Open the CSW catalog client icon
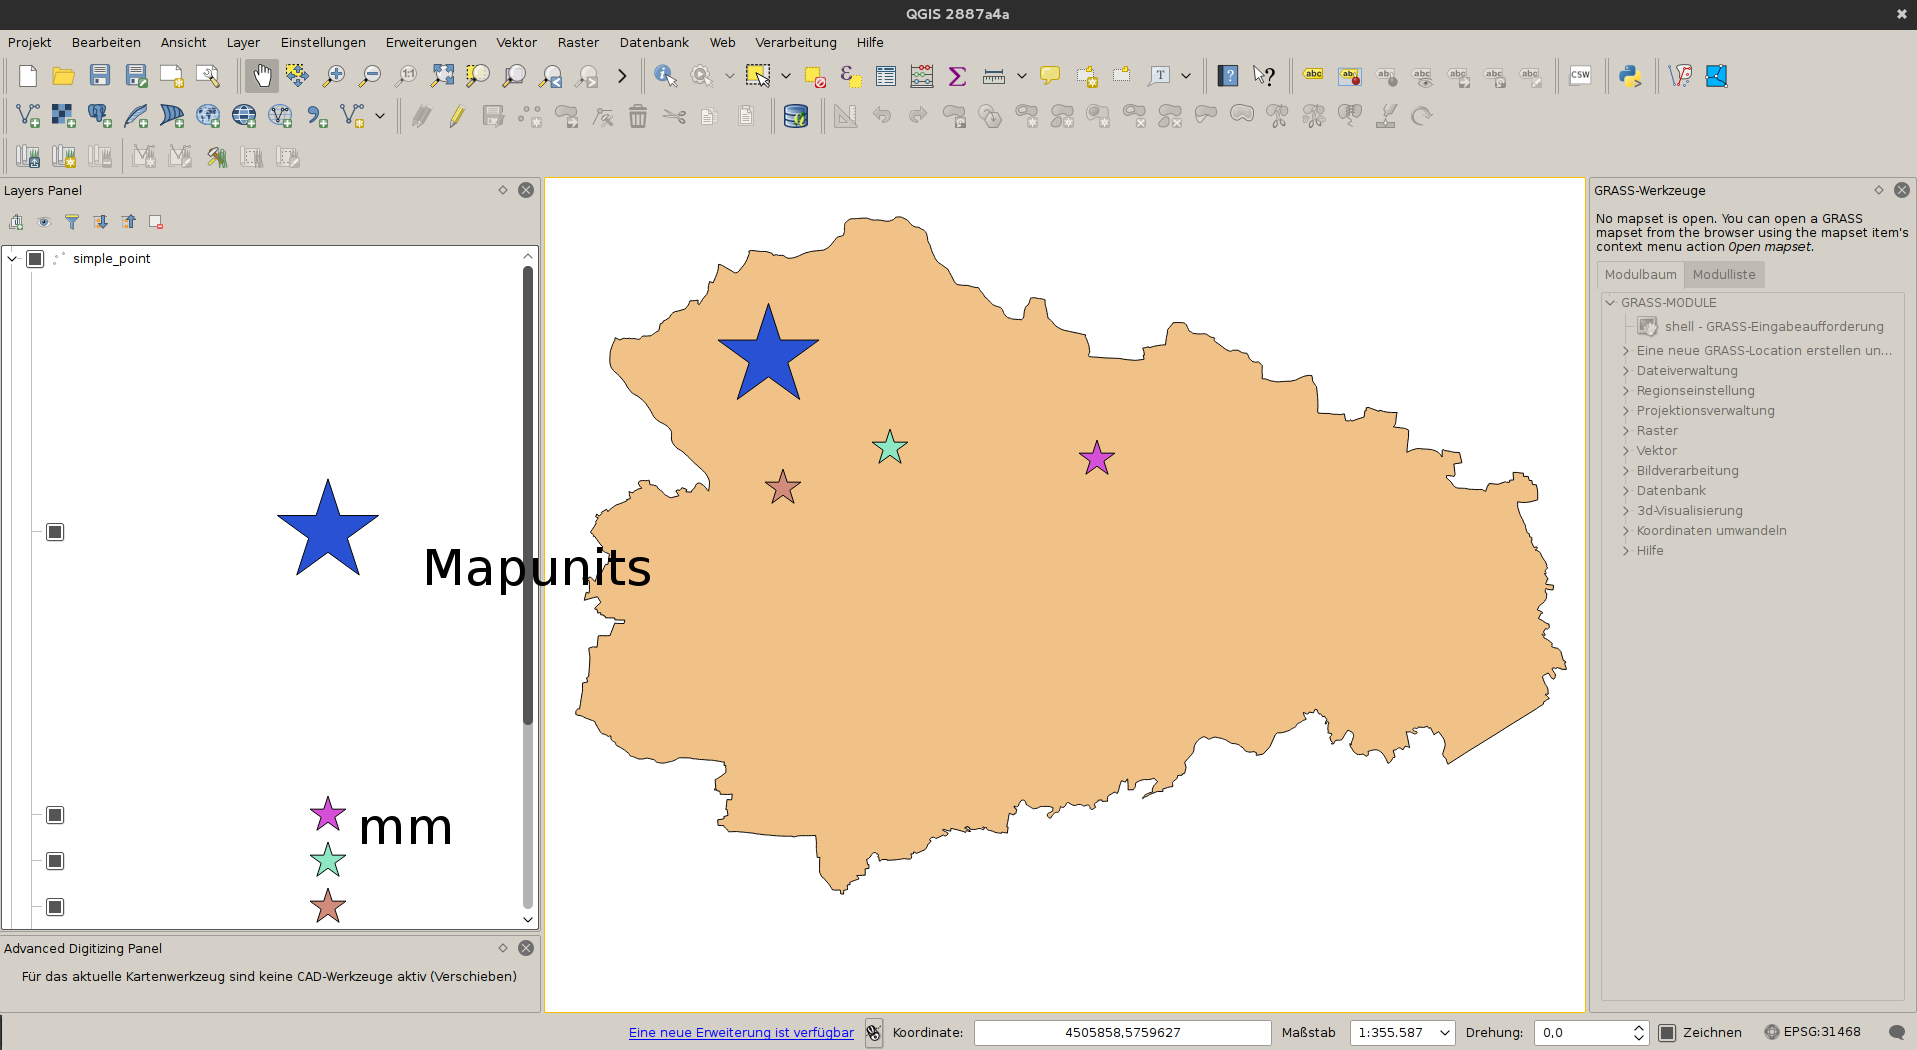Image resolution: width=1917 pixels, height=1050 pixels. click(1580, 76)
